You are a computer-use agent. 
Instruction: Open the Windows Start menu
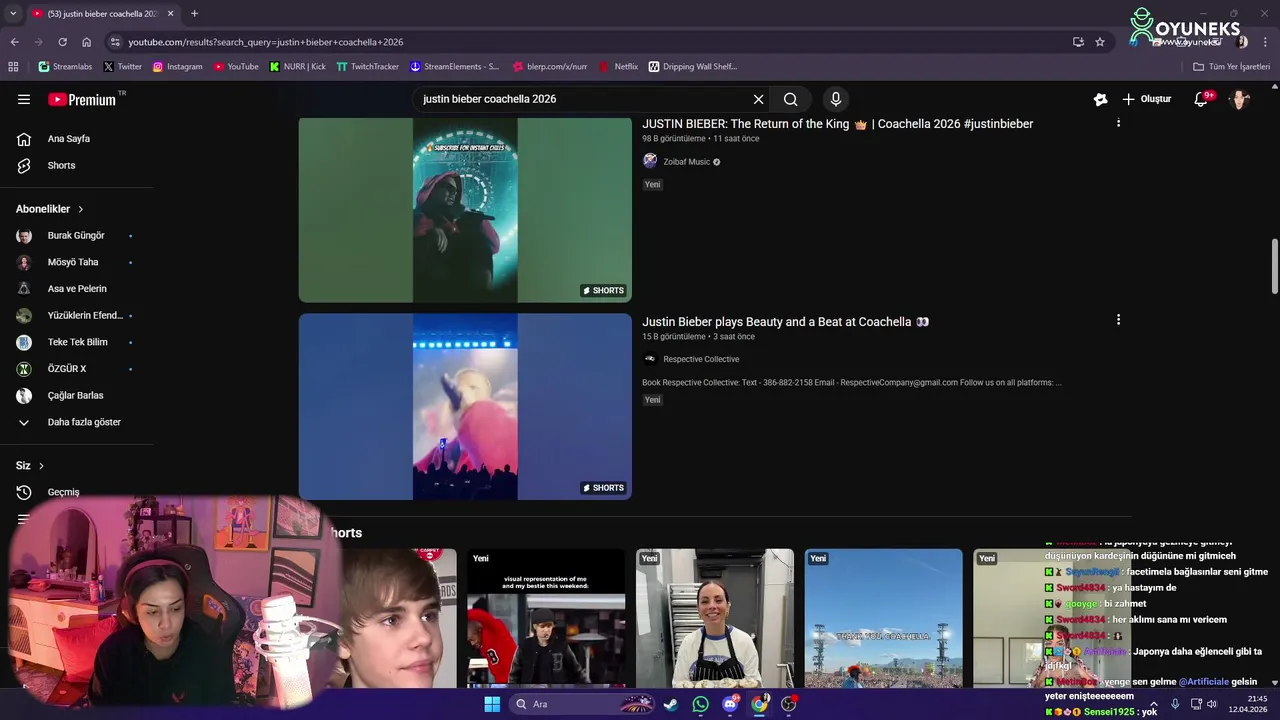click(x=492, y=704)
